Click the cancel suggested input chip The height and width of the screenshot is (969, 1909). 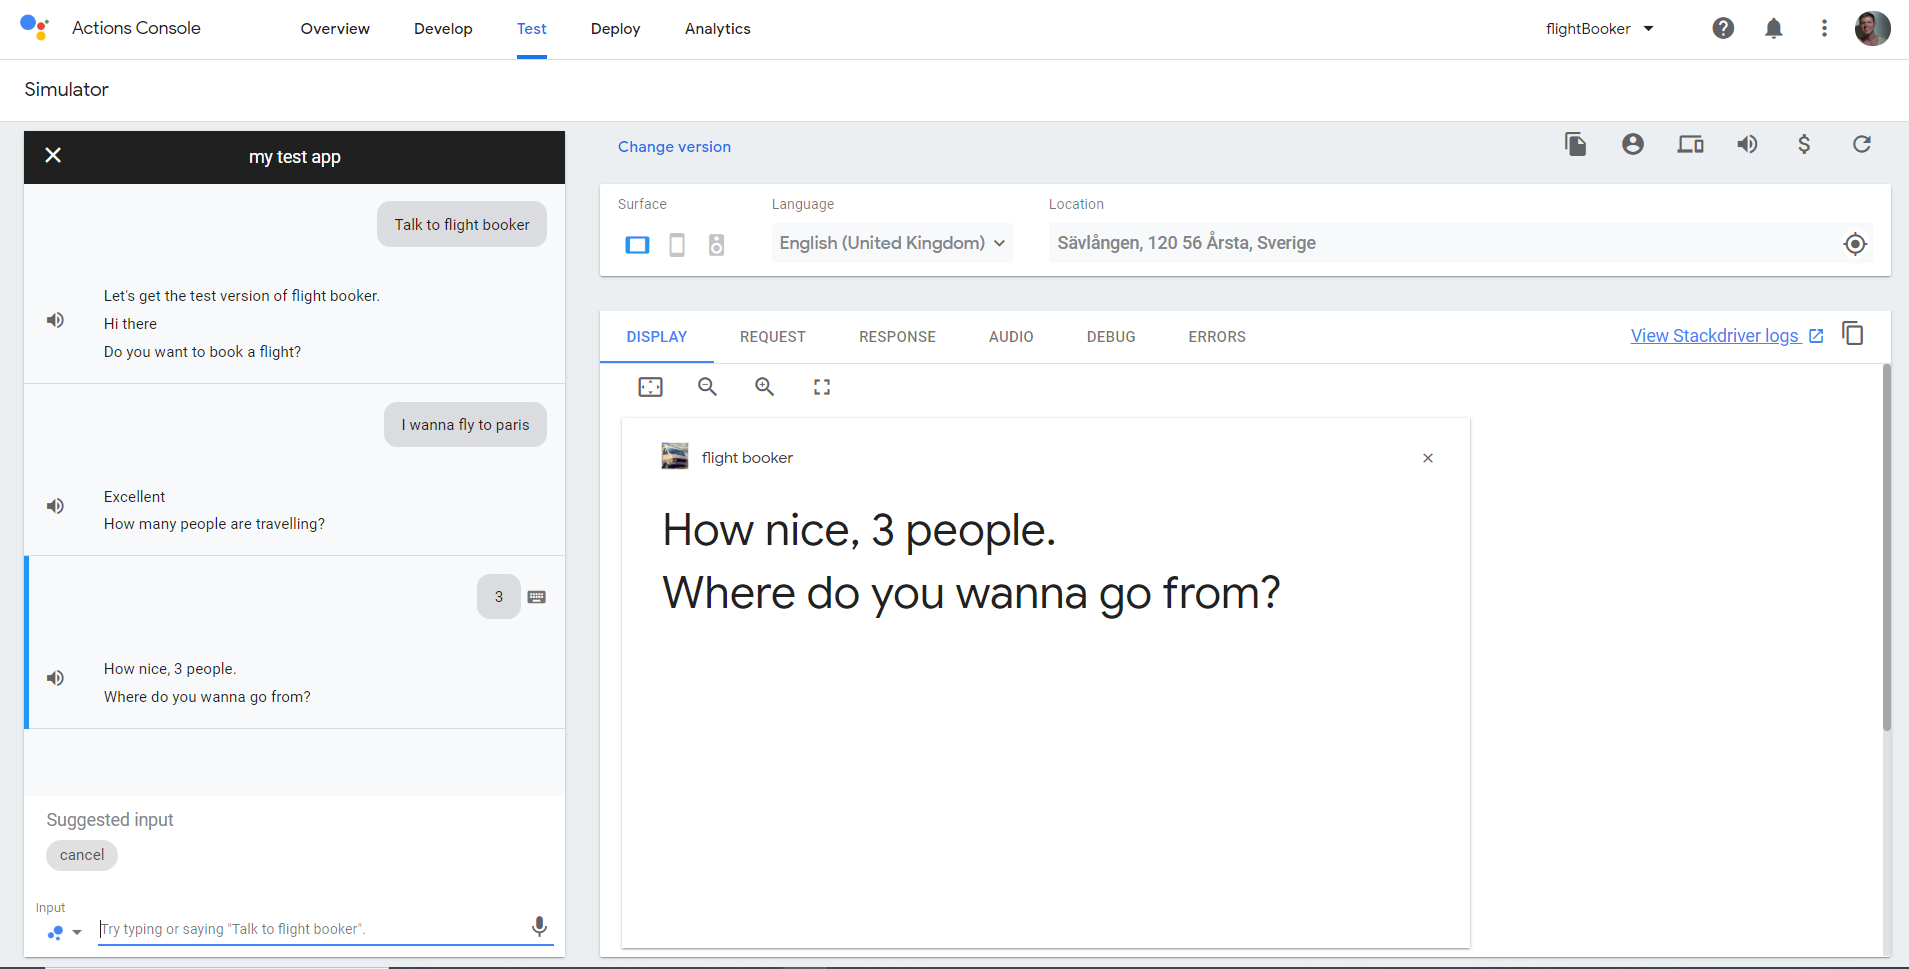pos(82,855)
